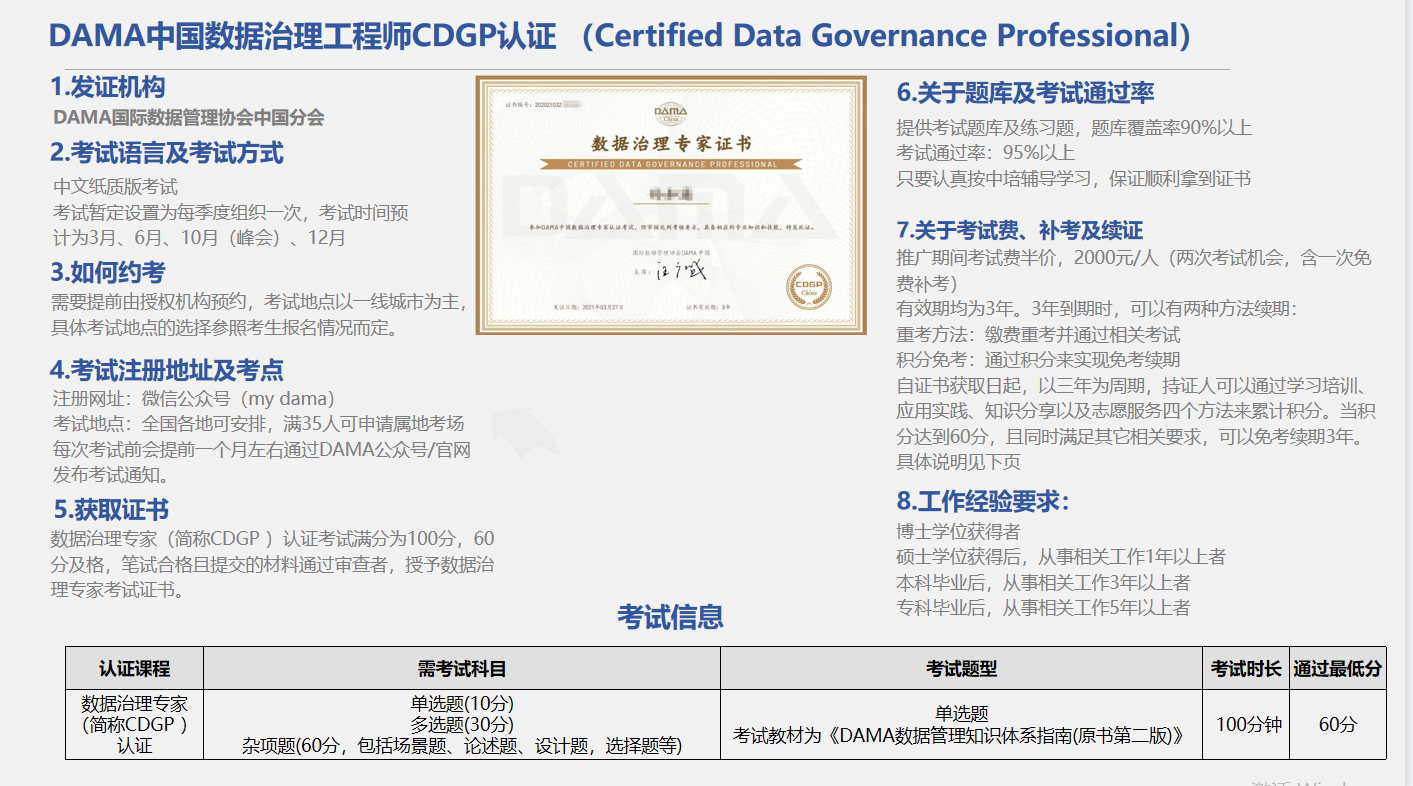Viewport: 1413px width, 786px height.
Task: Click line "考试地点：全国各地可安排，满35人可申请属地考场"
Action: tap(258, 424)
